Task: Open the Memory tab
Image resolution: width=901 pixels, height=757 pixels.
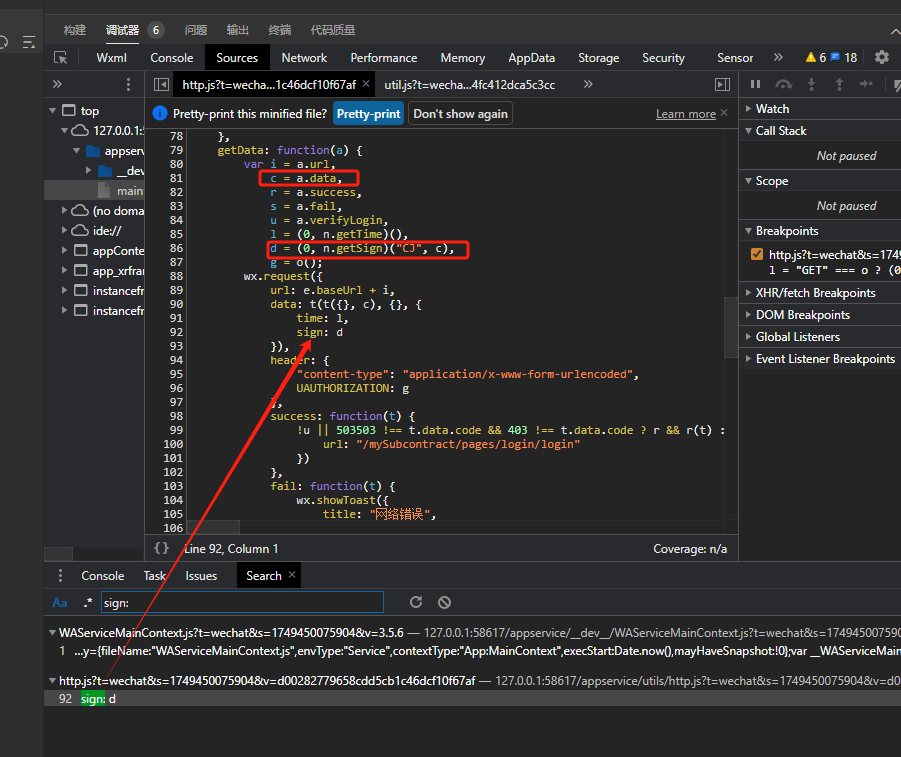Action: pyautogui.click(x=463, y=57)
